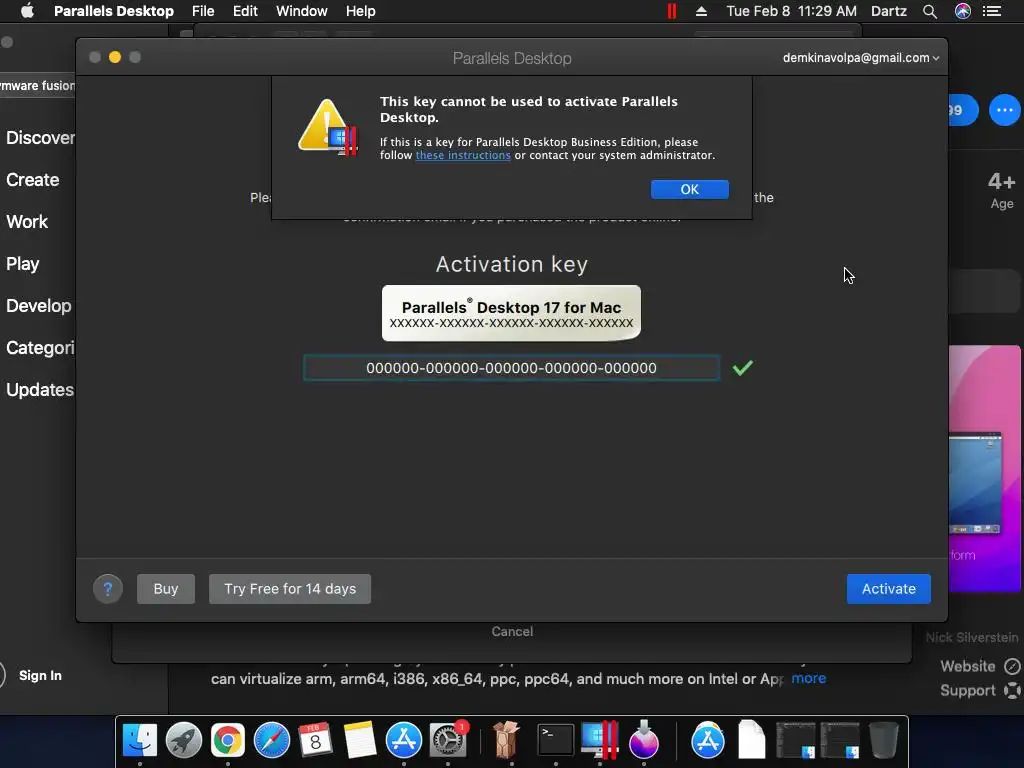Viewport: 1024px width, 768px height.
Task: Click the Siri icon in menu bar
Action: (963, 11)
